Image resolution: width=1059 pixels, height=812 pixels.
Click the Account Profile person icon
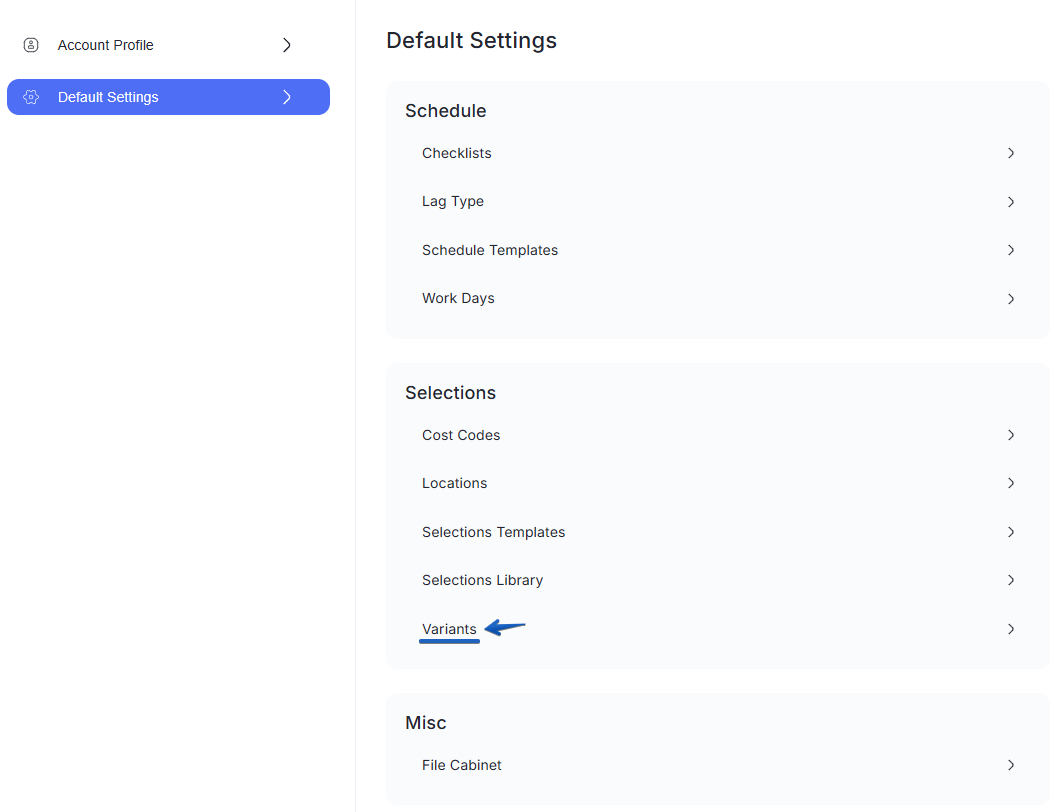click(x=31, y=45)
